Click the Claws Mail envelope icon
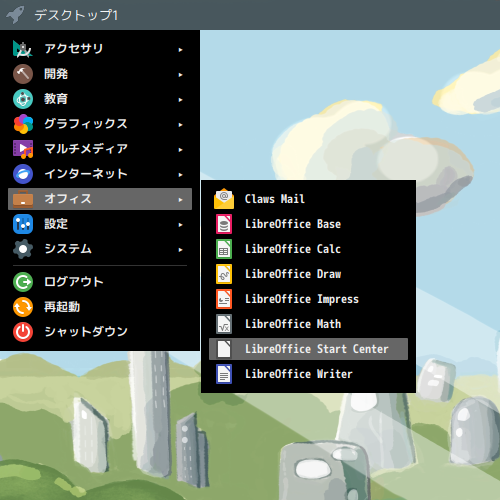500x500 pixels. click(x=224, y=199)
